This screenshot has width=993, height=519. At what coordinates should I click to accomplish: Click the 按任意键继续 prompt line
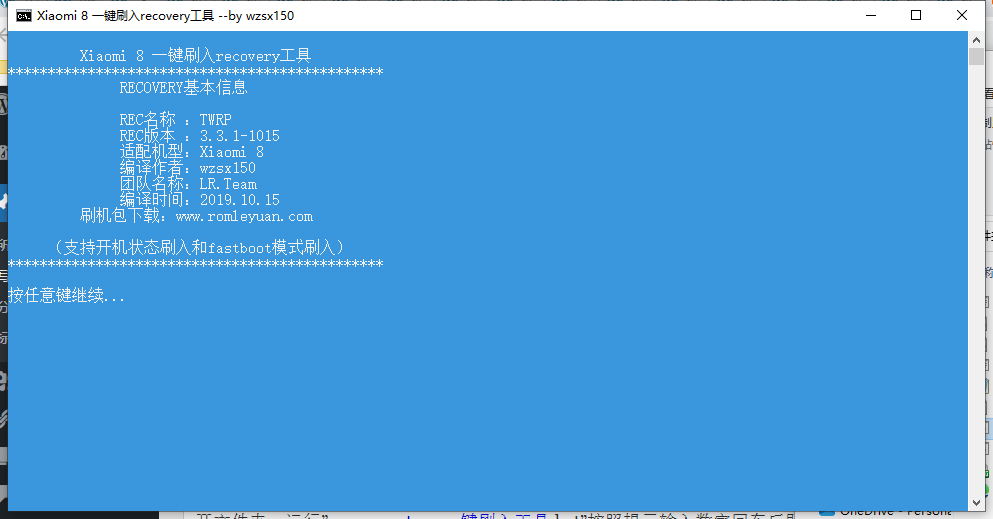(x=66, y=296)
